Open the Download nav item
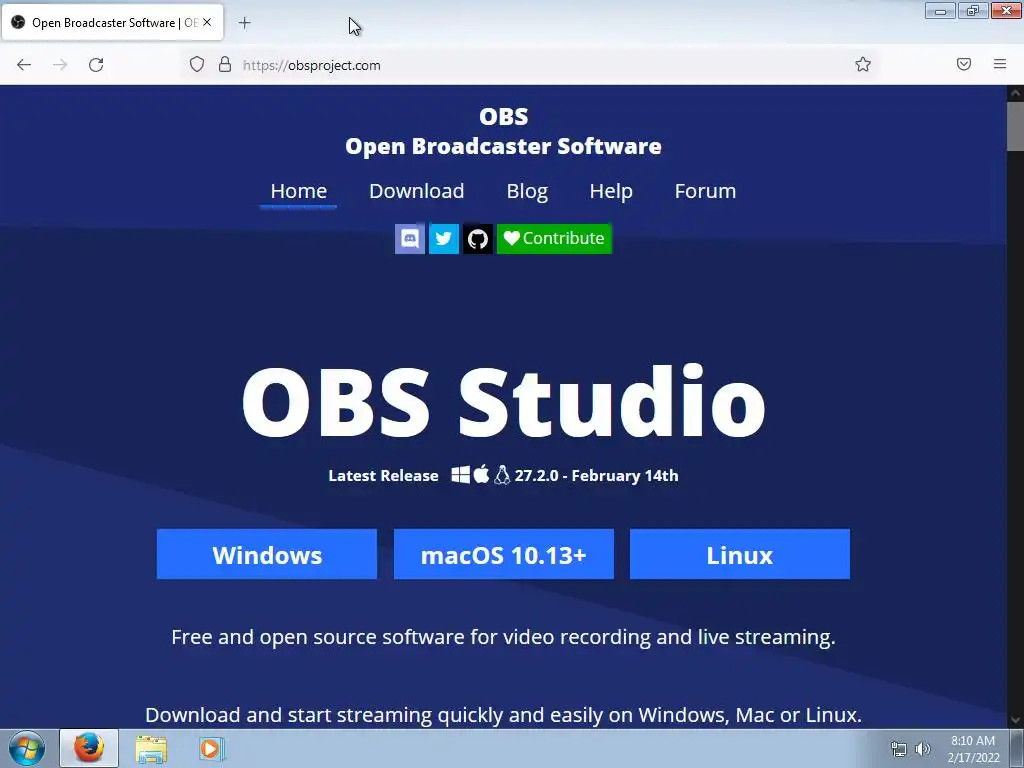This screenshot has height=768, width=1024. pos(417,191)
